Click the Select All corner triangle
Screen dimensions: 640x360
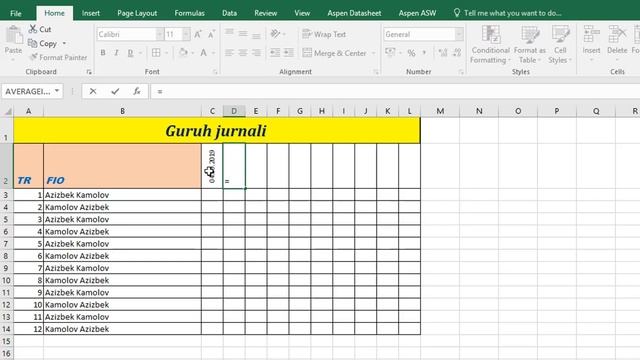tap(7, 111)
